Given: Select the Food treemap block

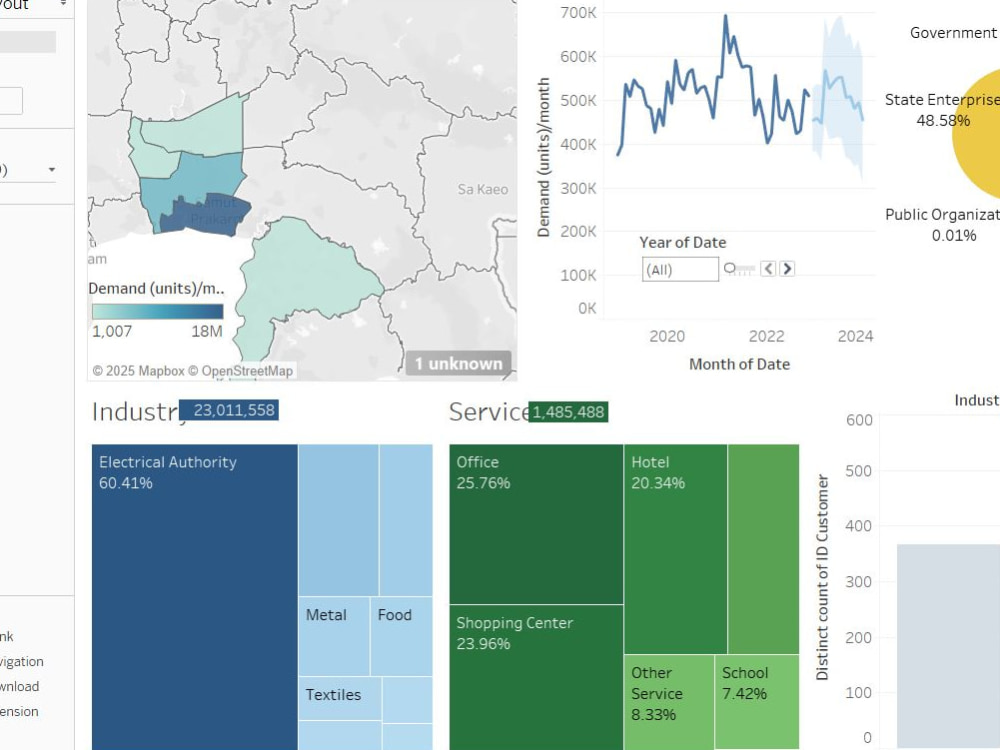Looking at the screenshot, I should [401, 636].
